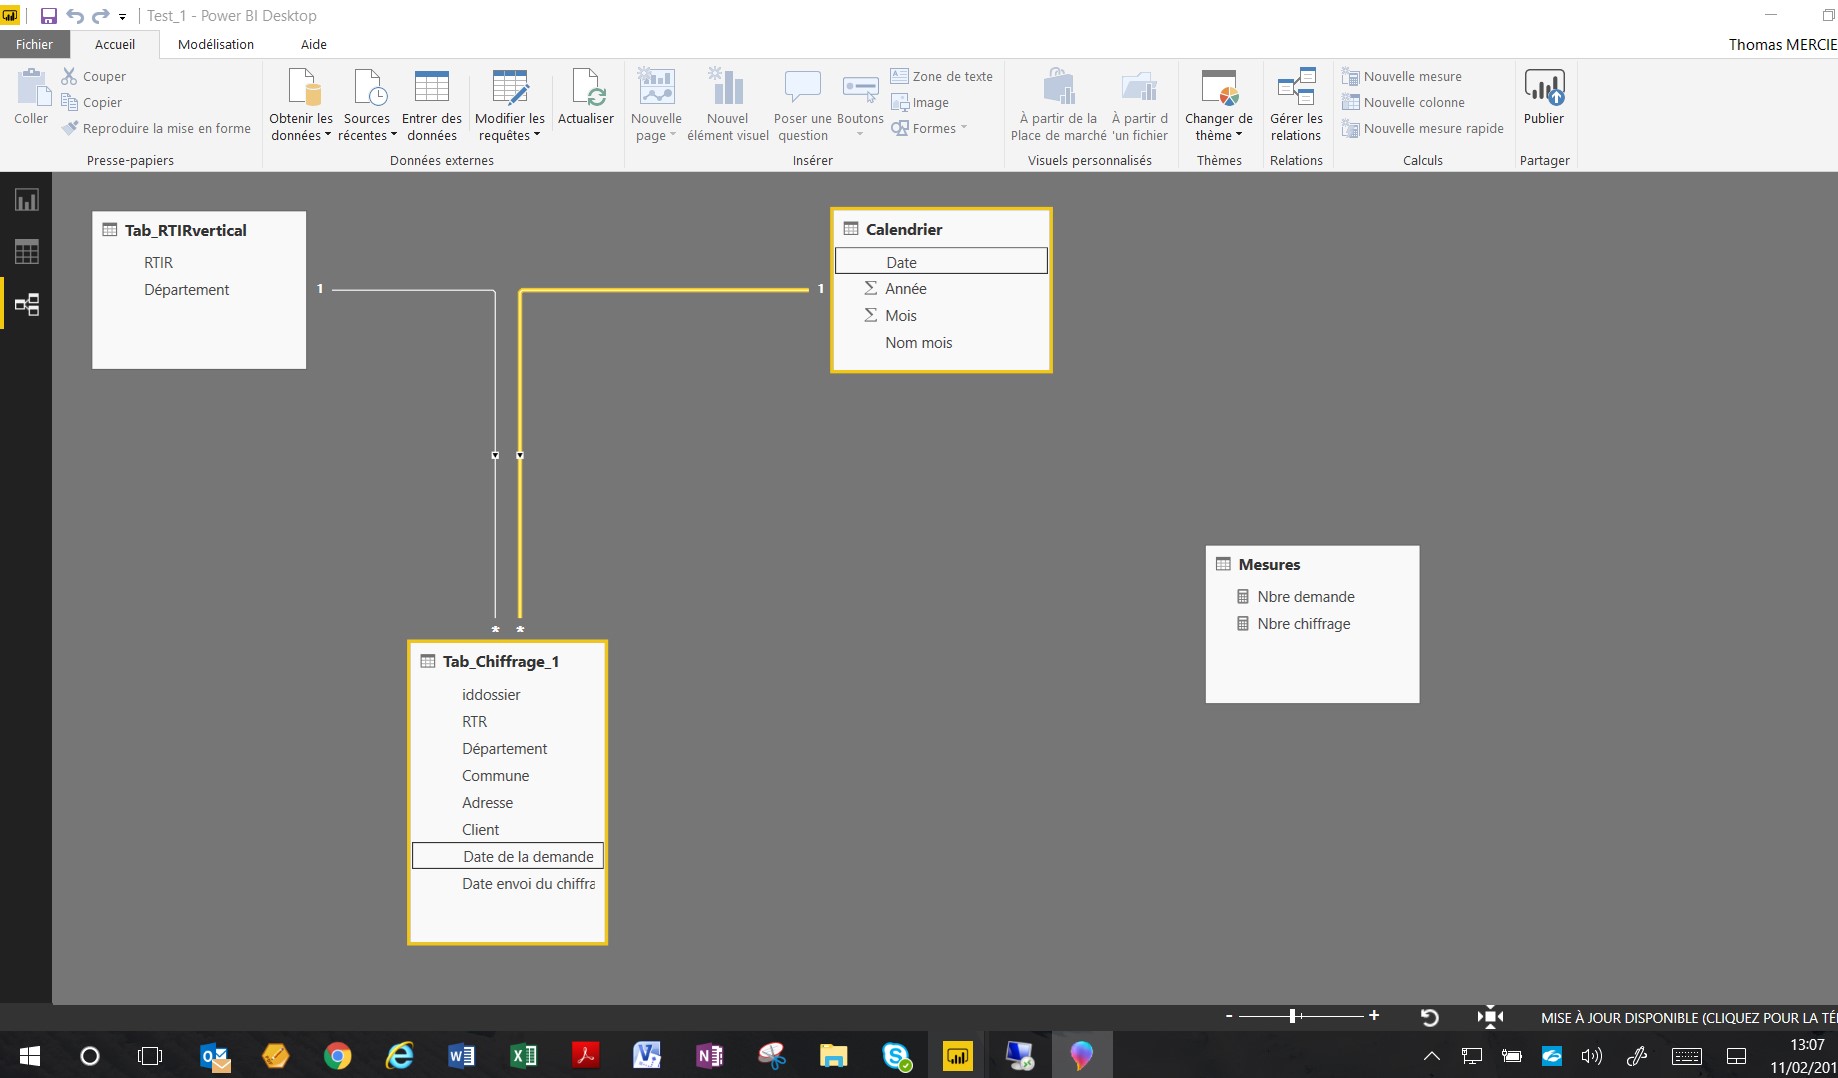Image resolution: width=1838 pixels, height=1078 pixels.
Task: Click zoom in plus button
Action: coord(1374,1016)
